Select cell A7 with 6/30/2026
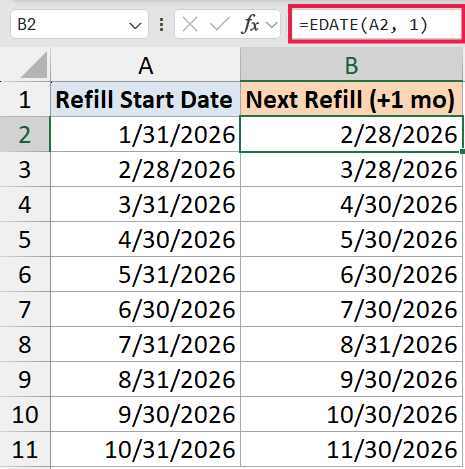 click(x=145, y=309)
